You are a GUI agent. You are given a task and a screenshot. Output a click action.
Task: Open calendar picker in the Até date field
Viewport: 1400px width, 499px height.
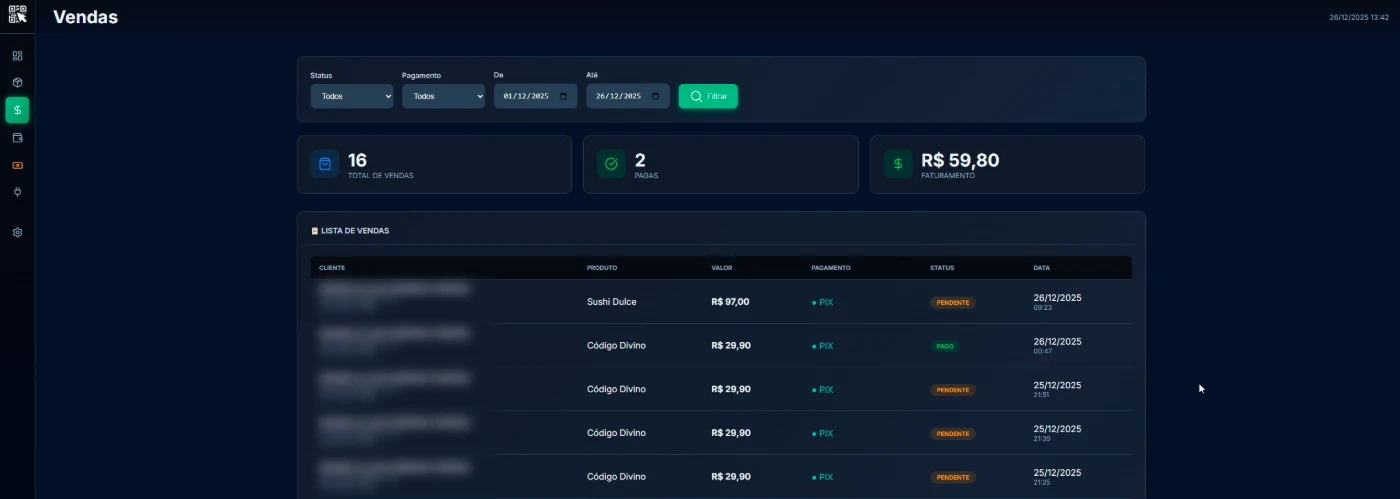click(x=655, y=97)
